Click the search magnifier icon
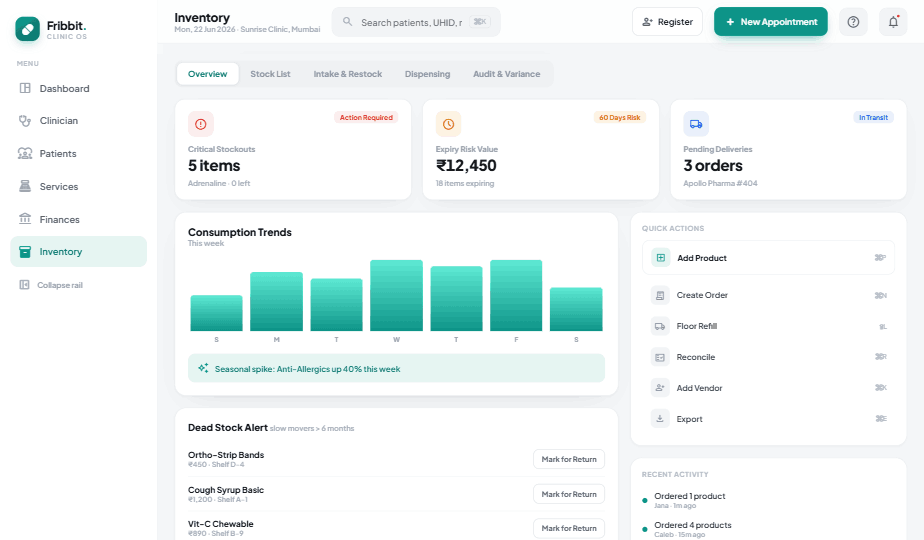The image size is (924, 540). 348,22
